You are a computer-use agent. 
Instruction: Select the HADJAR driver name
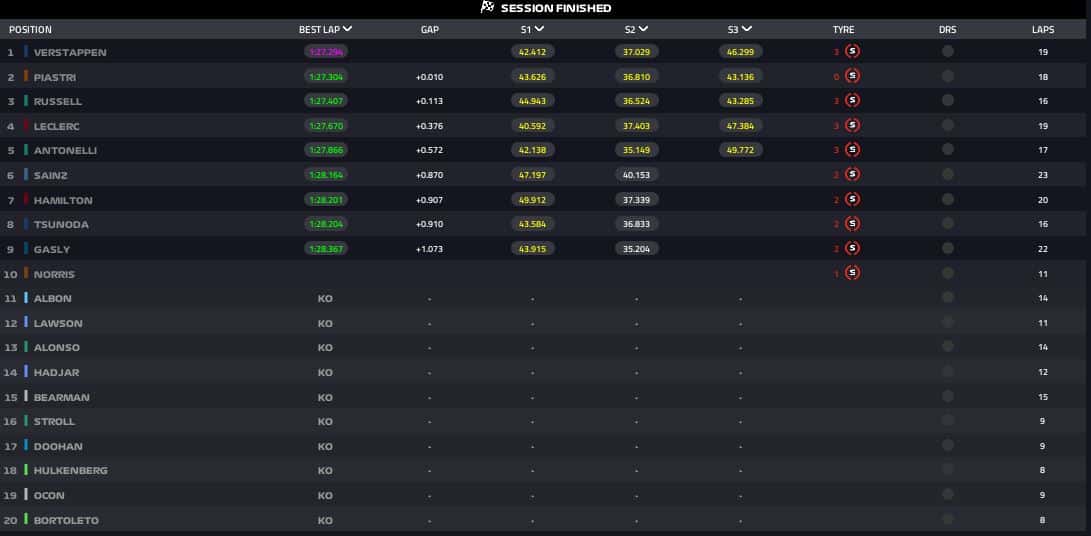tap(56, 372)
